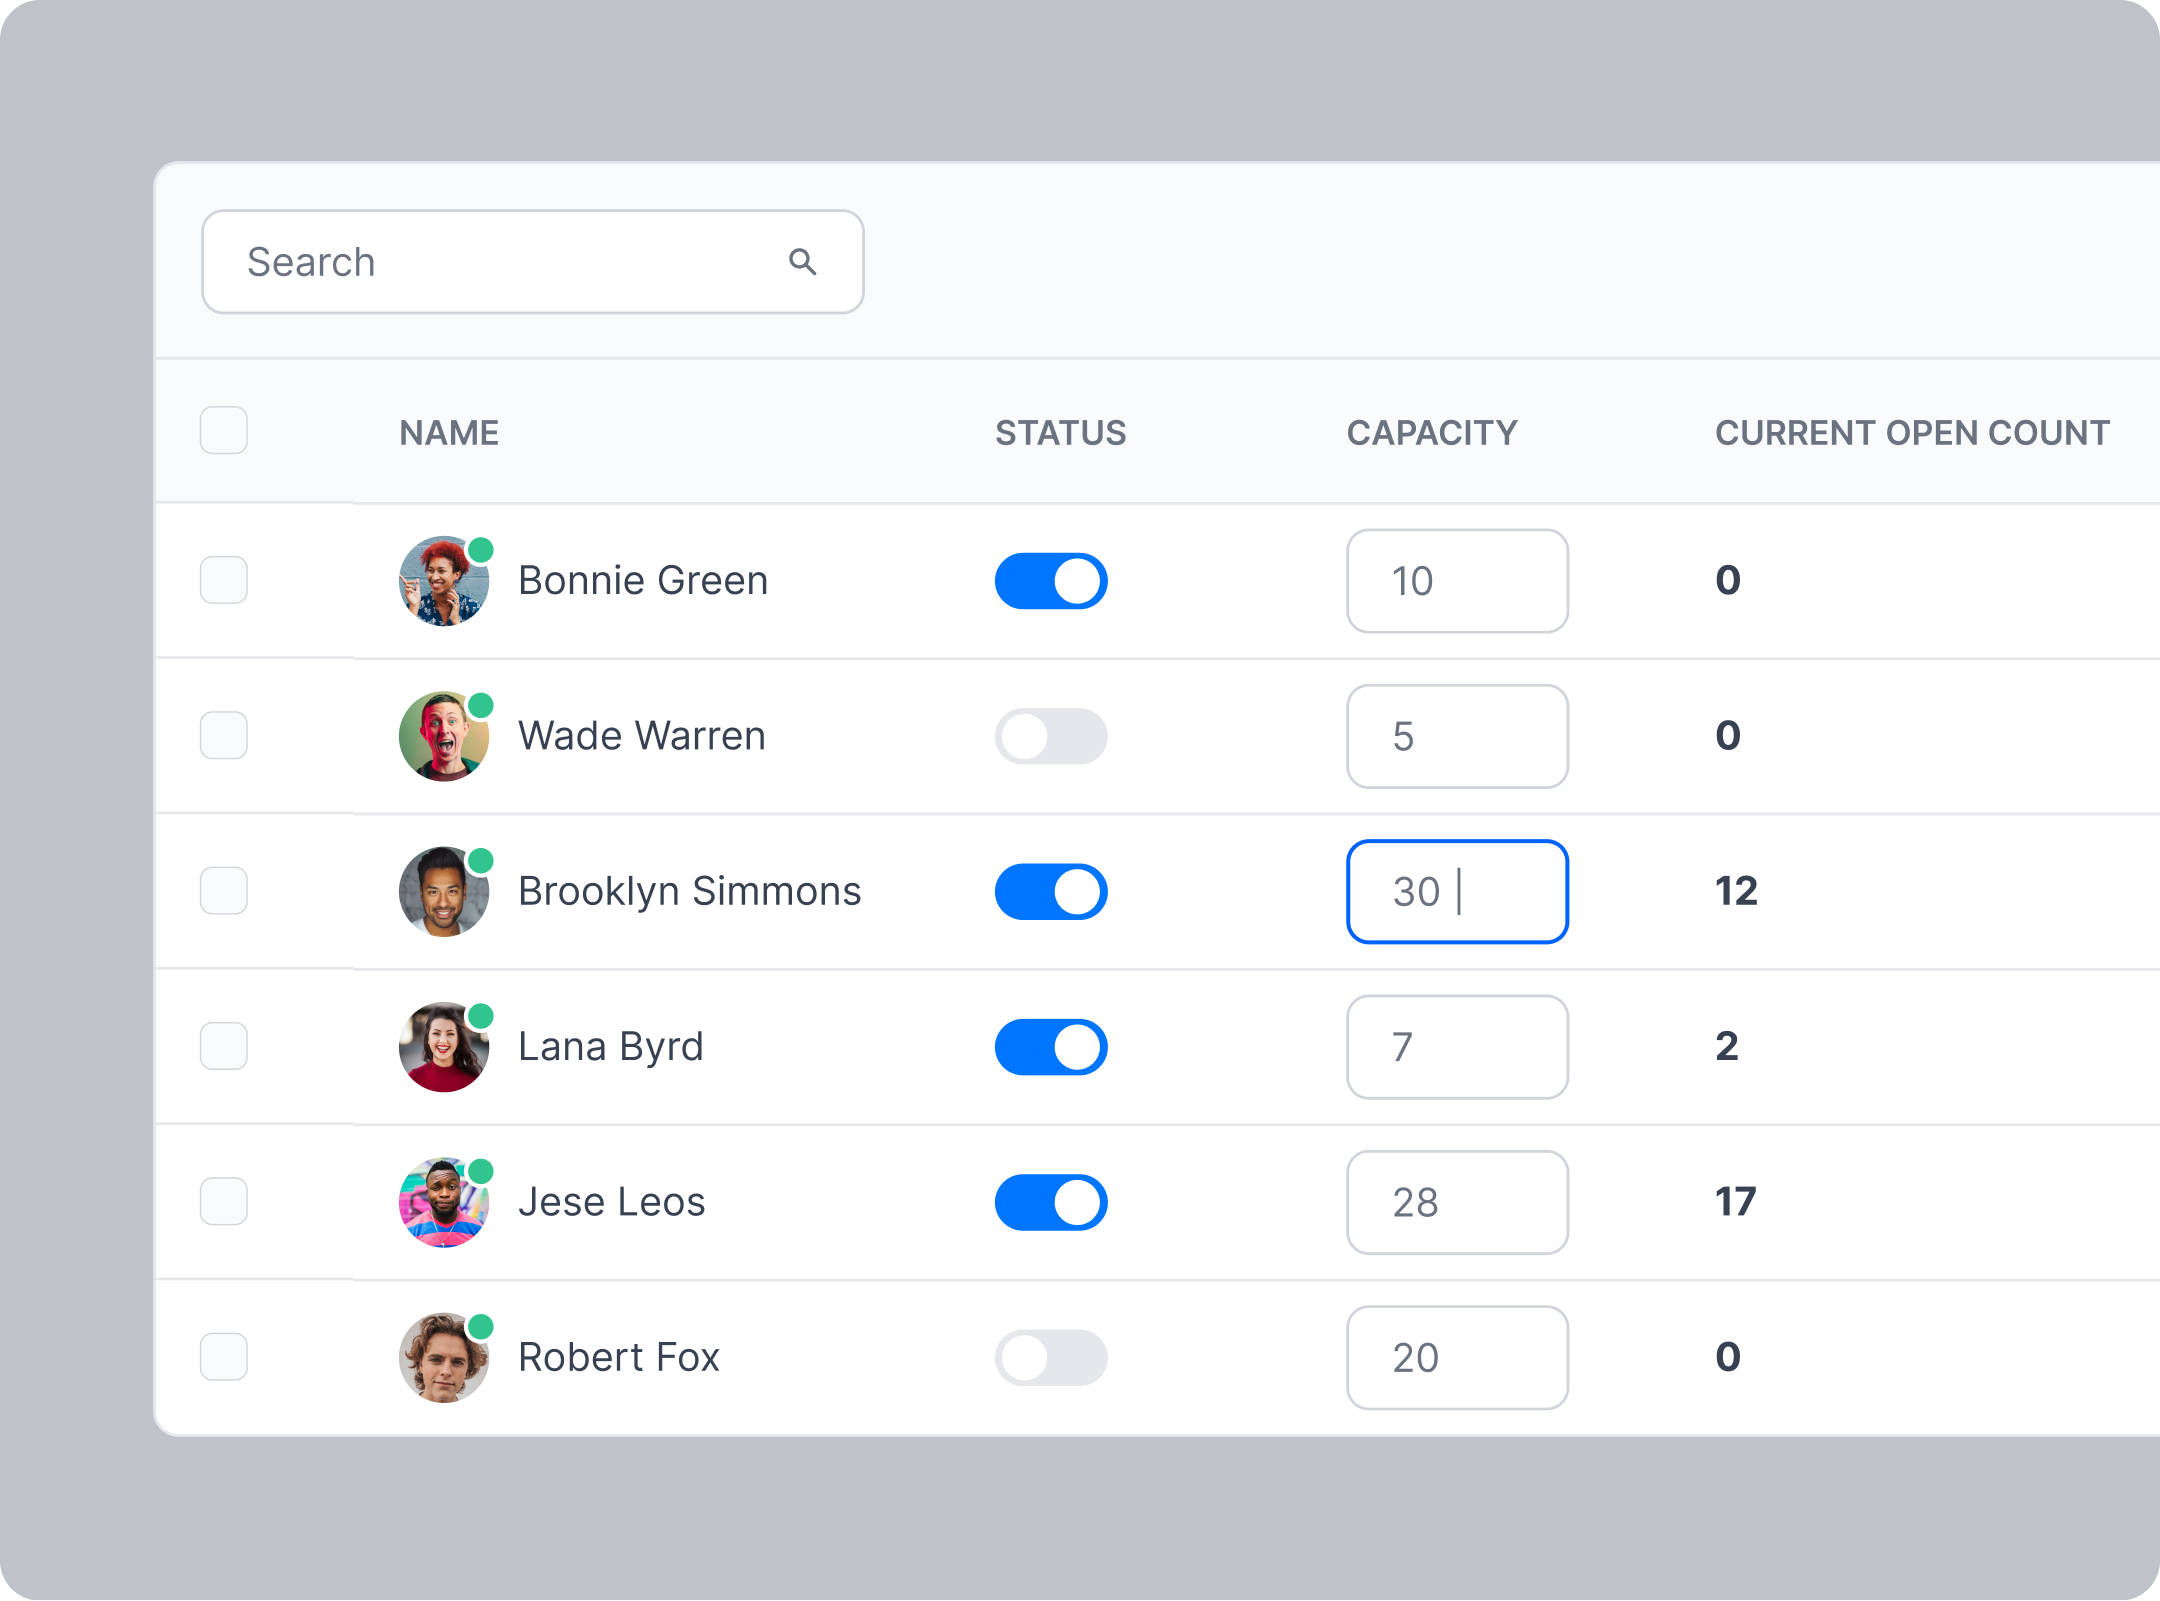Check the Bonnie Green row checkbox
The height and width of the screenshot is (1601, 2160).
[x=224, y=580]
